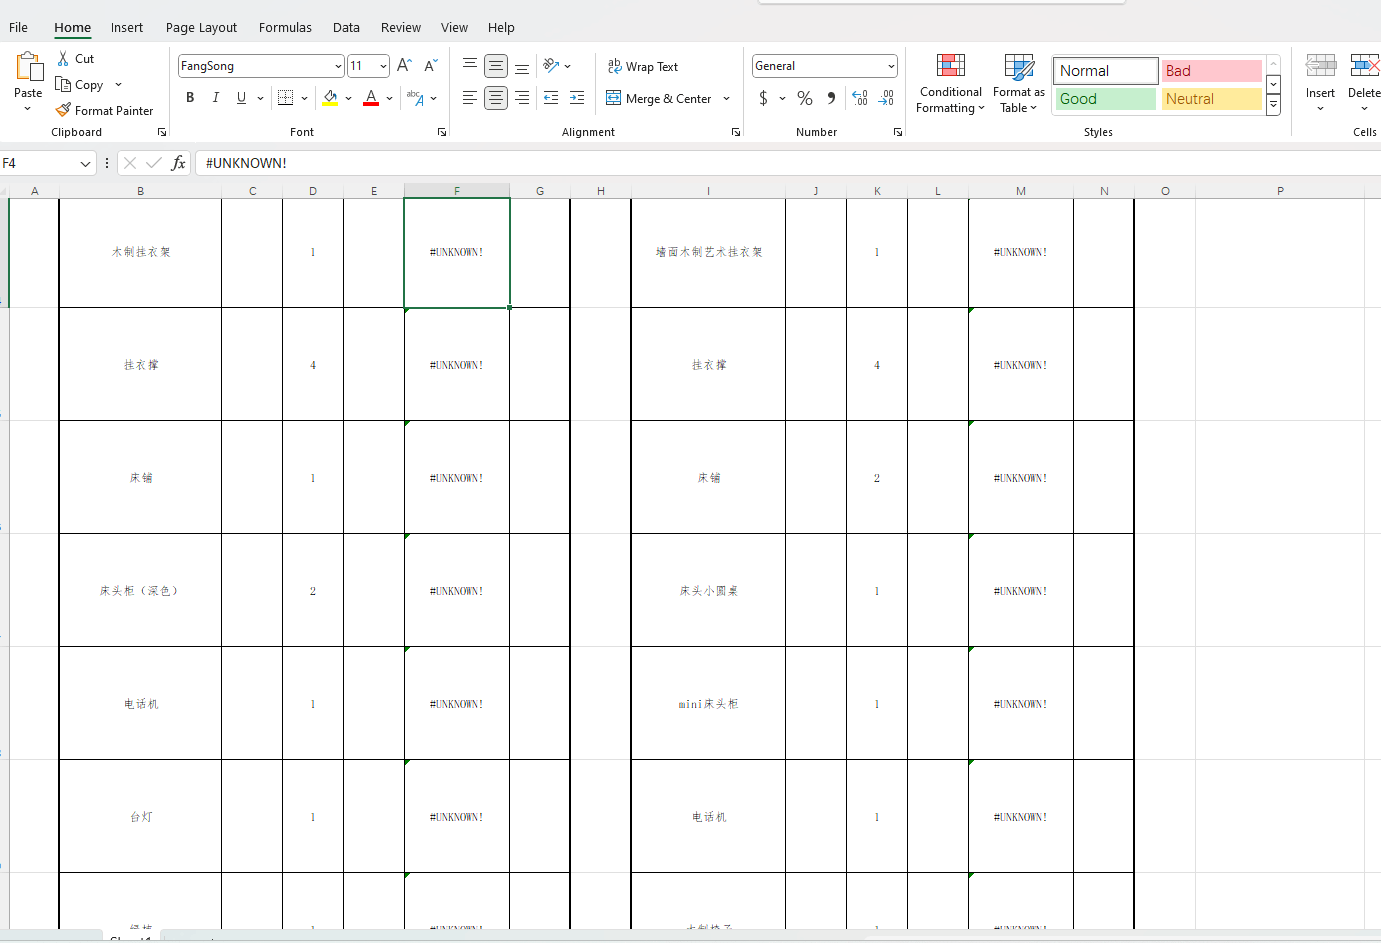Screen dimensions: 1381x943
Task: Toggle Wrap Text
Action: tap(643, 67)
